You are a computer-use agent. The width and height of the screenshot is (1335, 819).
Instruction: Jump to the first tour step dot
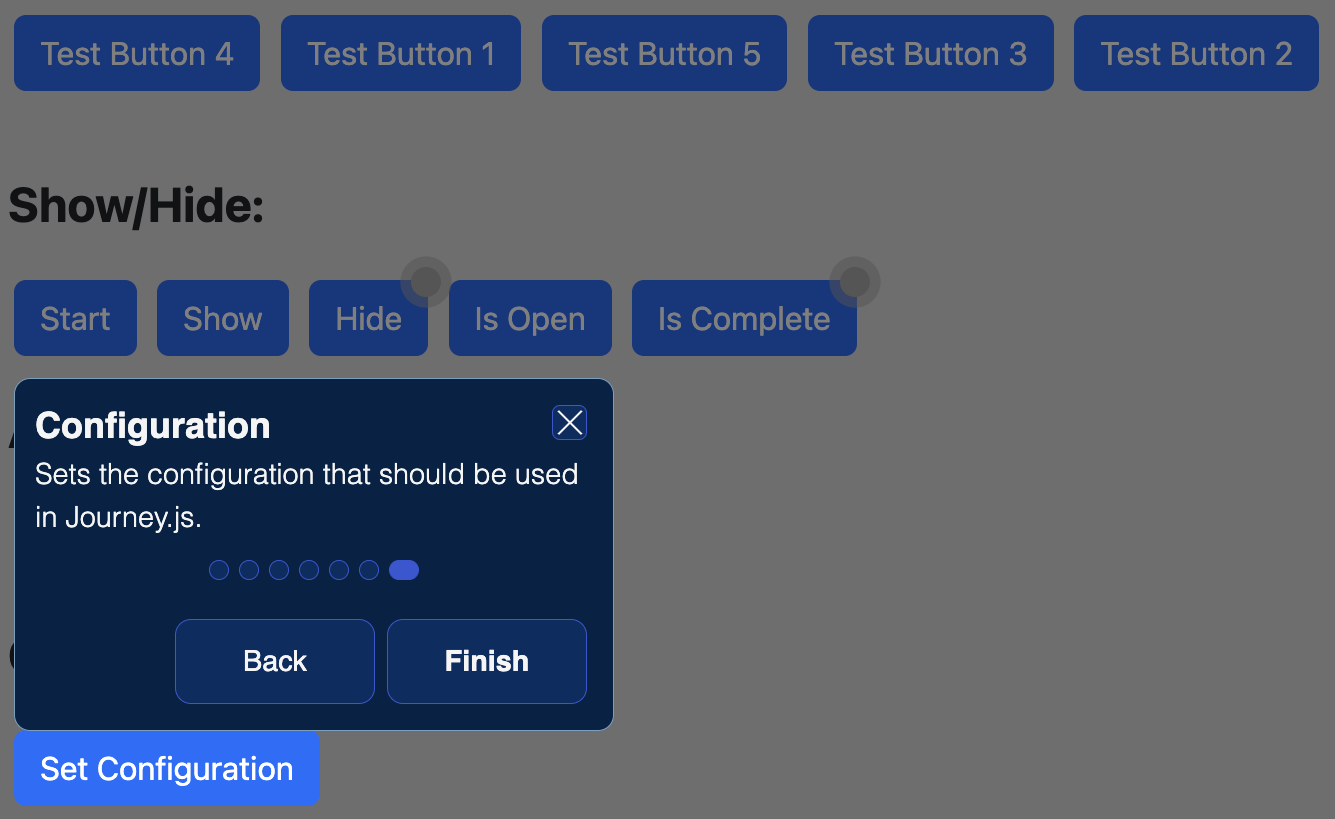click(219, 570)
